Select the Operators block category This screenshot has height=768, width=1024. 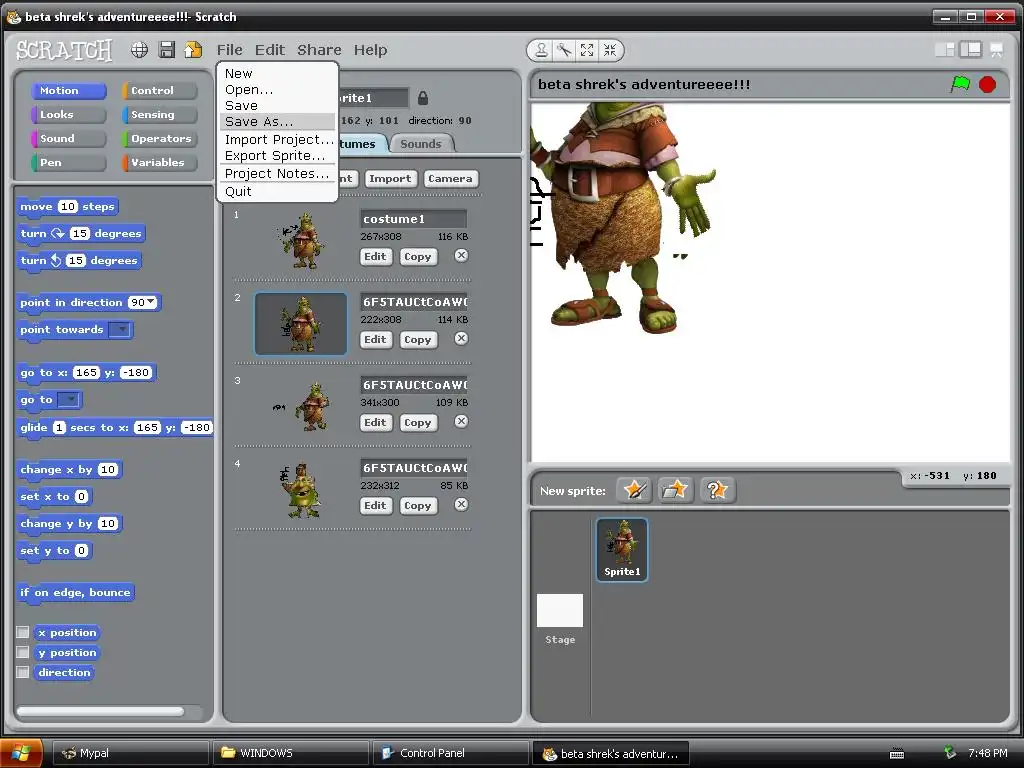point(160,138)
